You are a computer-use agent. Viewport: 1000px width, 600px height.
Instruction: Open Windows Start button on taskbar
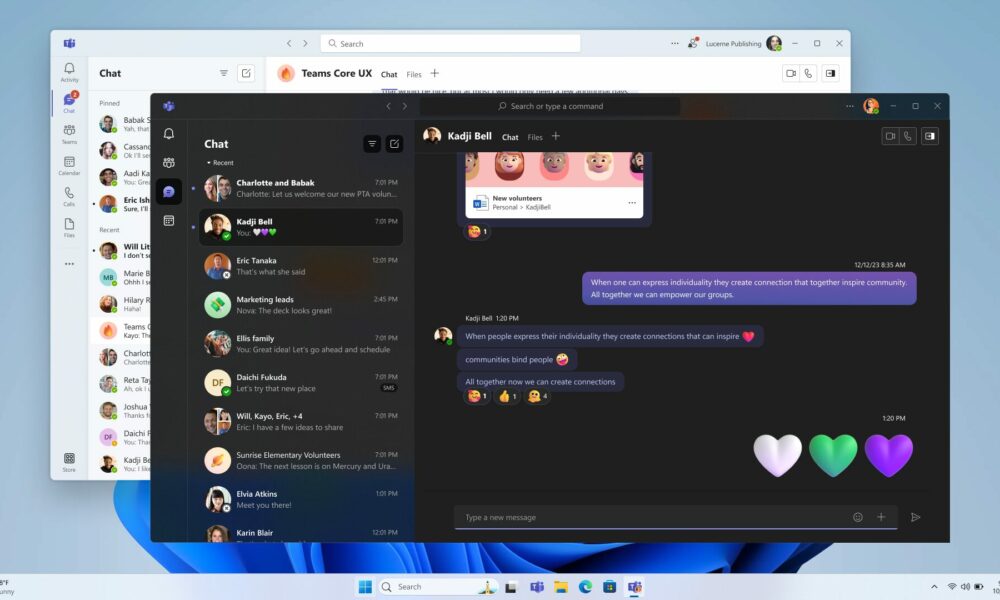click(365, 587)
